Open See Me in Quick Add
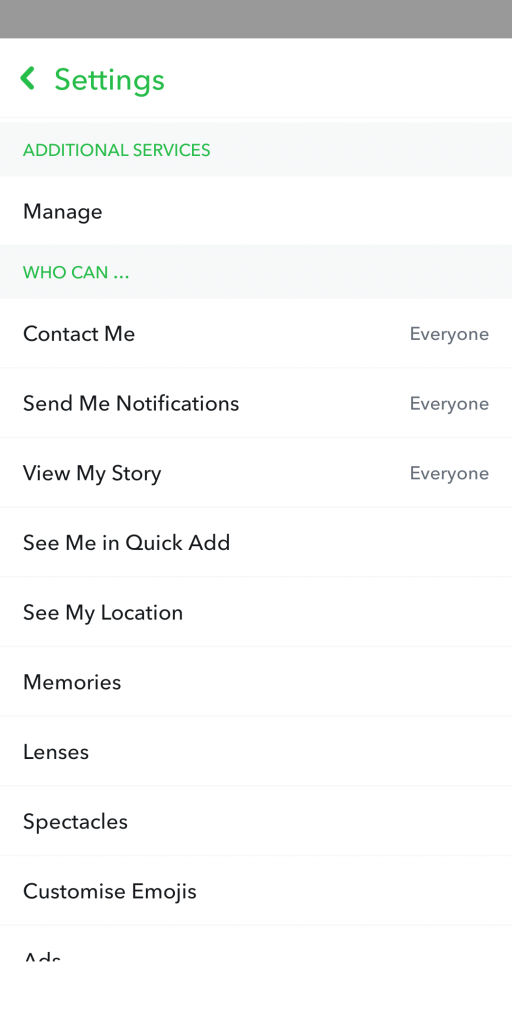This screenshot has height=1024, width=512. point(256,542)
